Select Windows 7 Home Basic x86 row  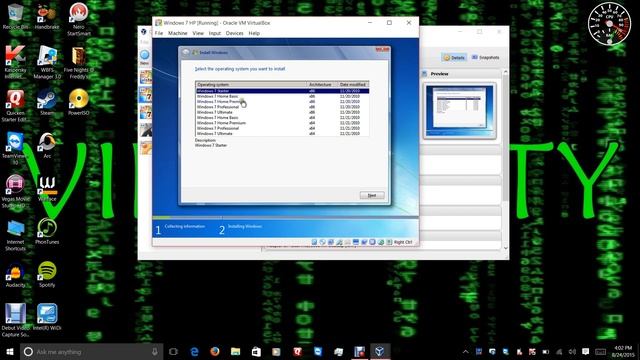click(x=282, y=96)
